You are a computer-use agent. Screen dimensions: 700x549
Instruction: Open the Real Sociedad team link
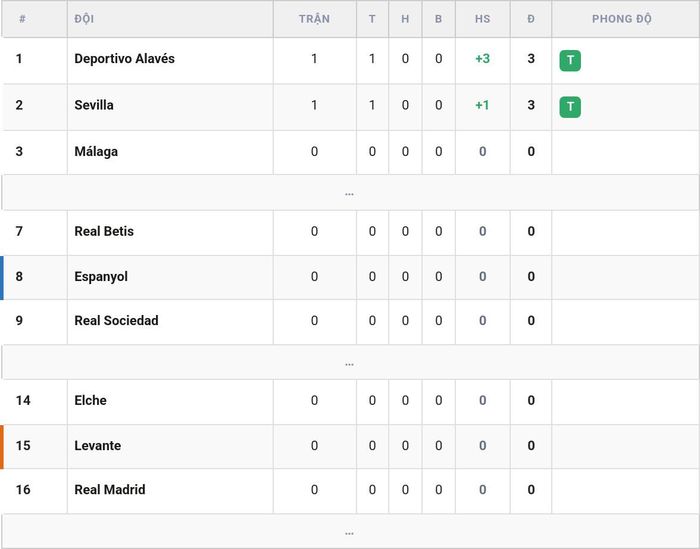click(x=117, y=320)
